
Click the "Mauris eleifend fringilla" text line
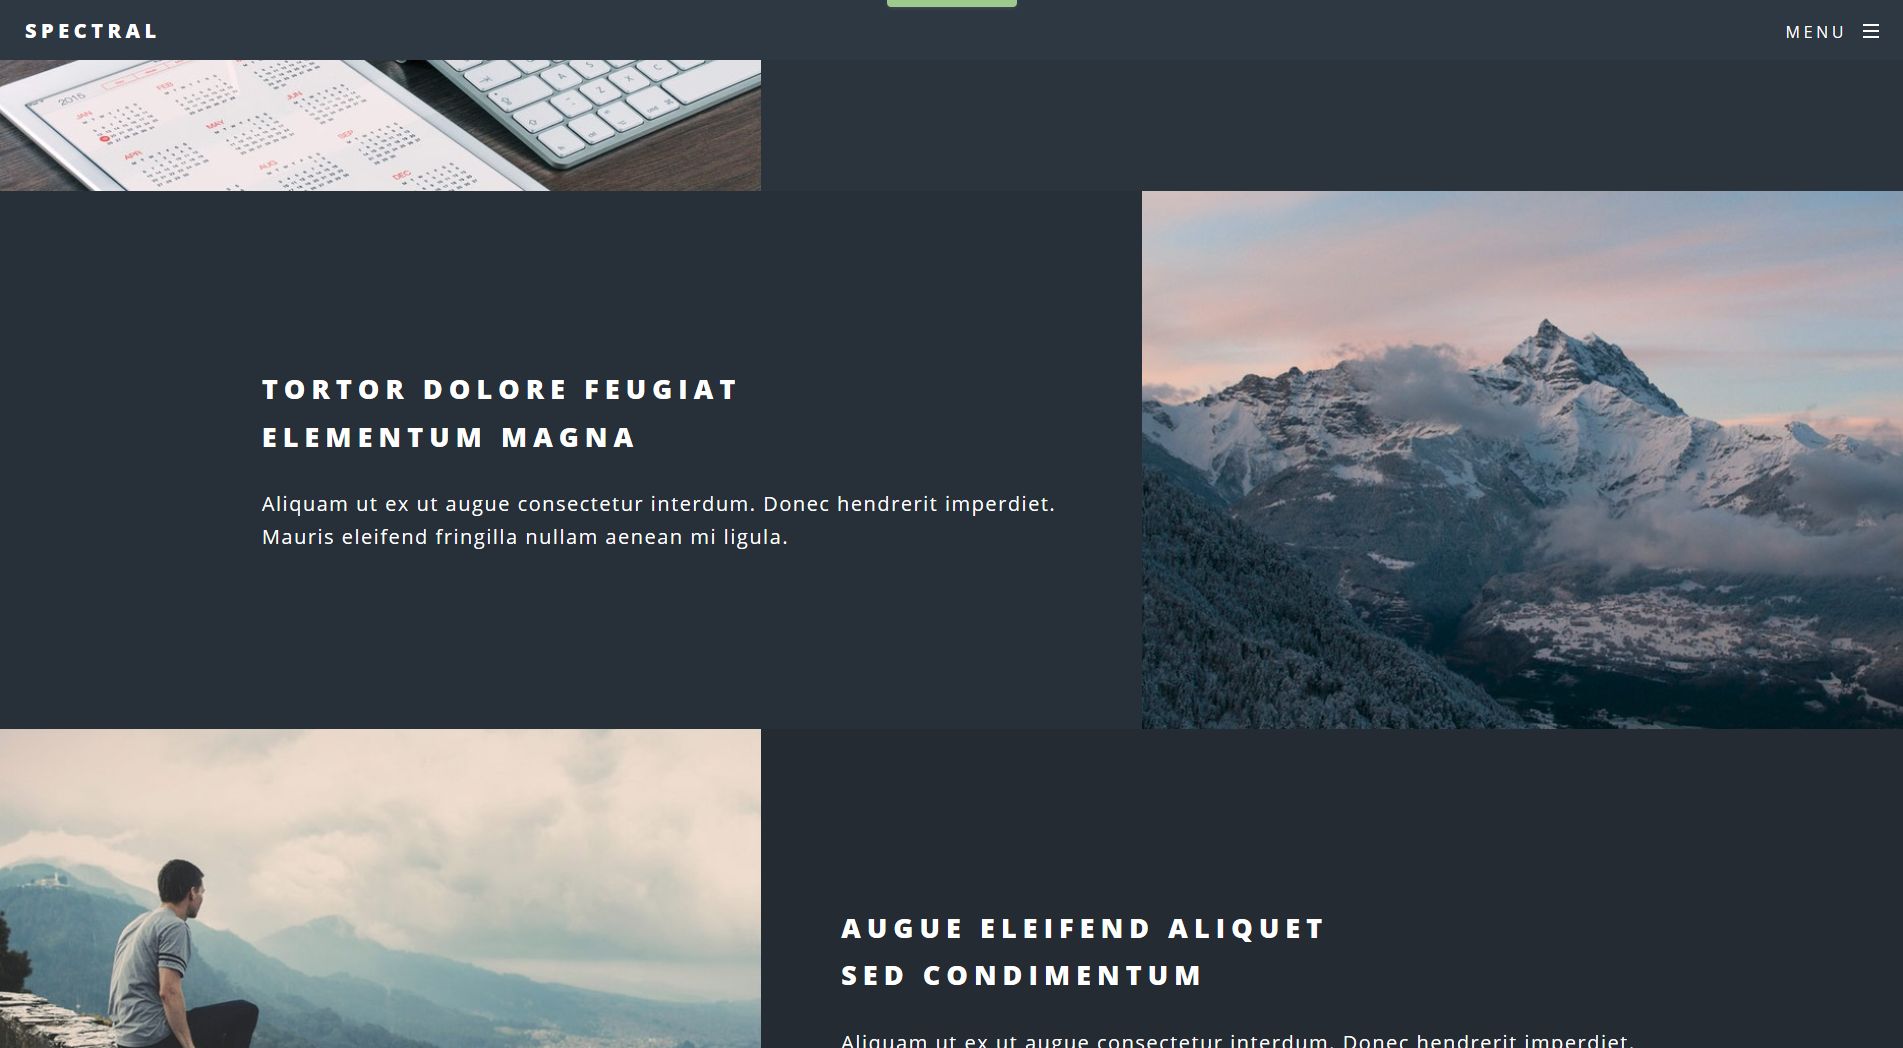(525, 537)
